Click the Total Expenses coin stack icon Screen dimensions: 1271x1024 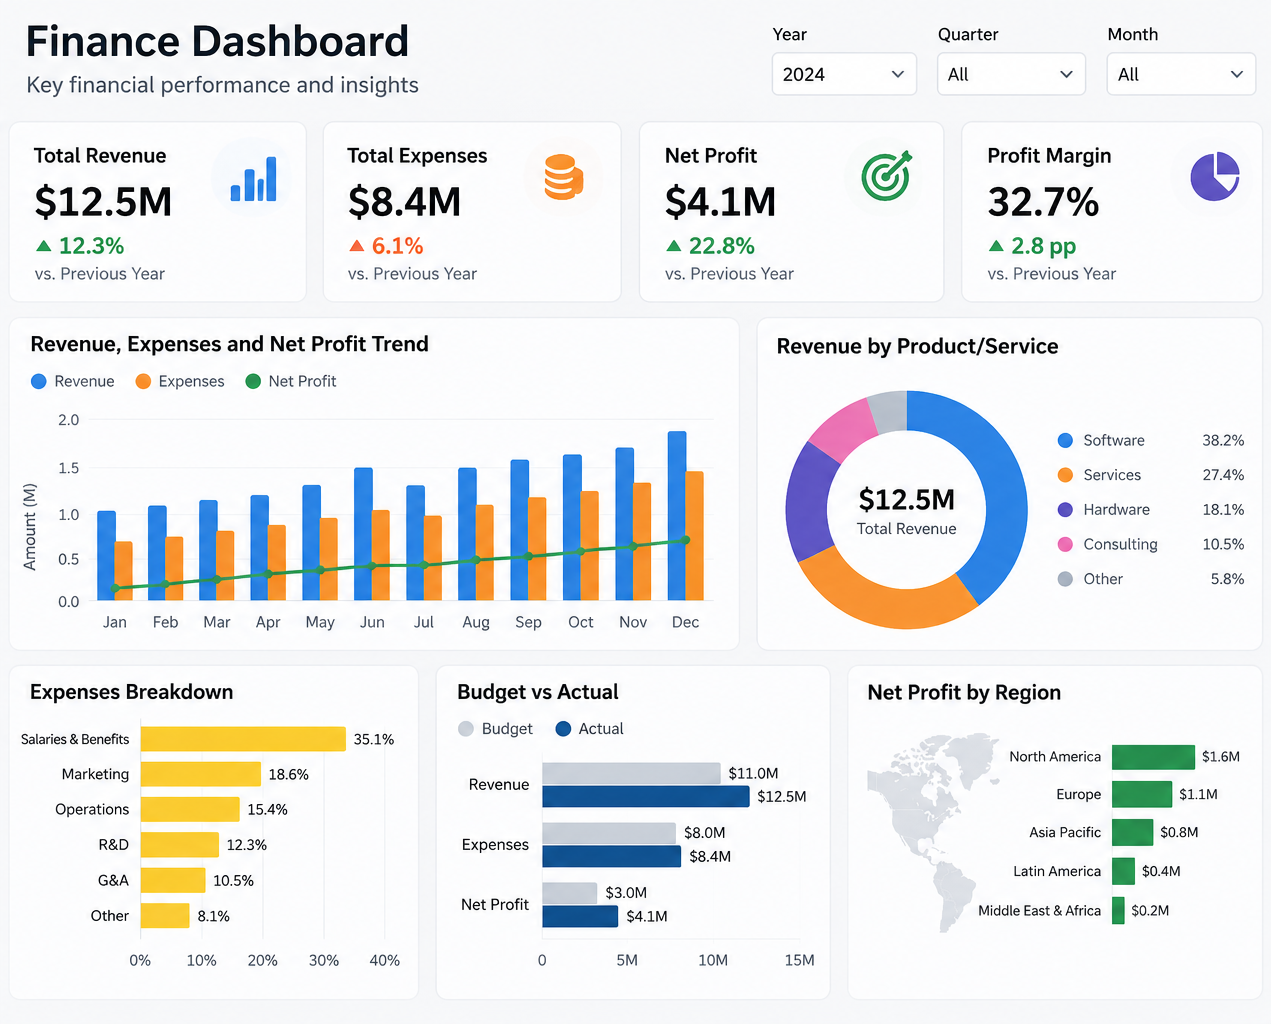click(x=564, y=177)
